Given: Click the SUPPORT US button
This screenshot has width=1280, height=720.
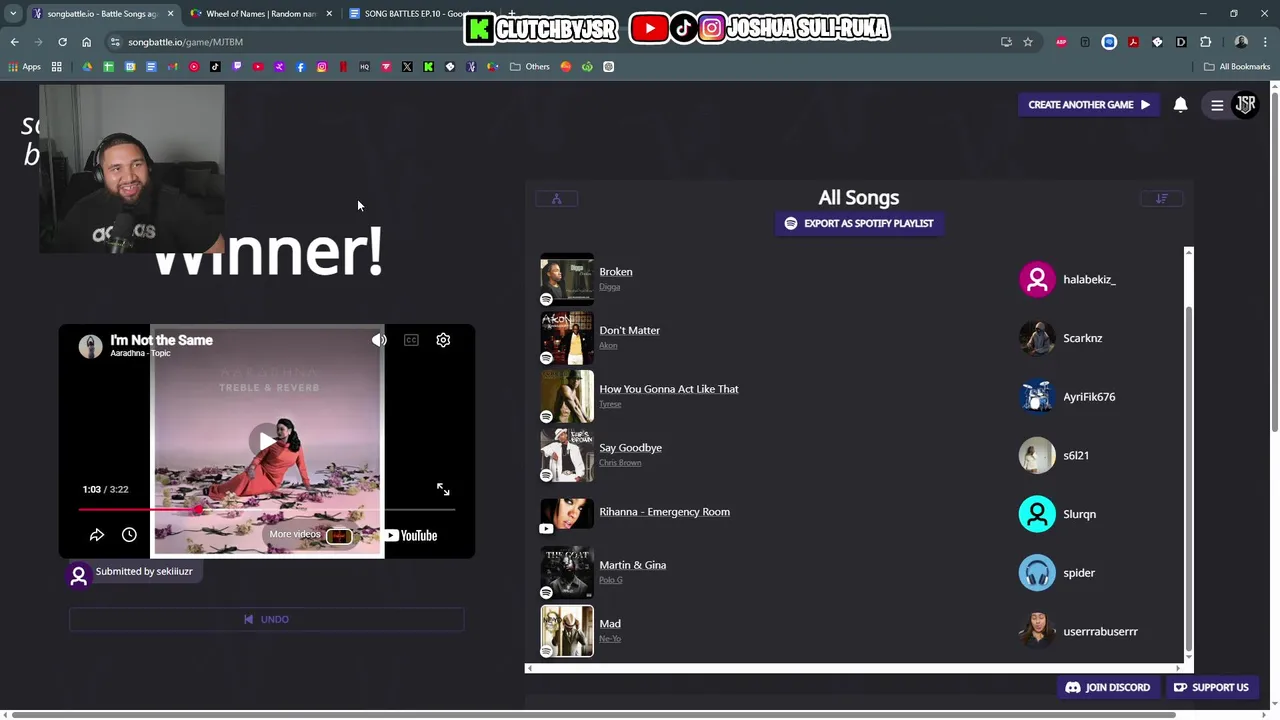Looking at the screenshot, I should pyautogui.click(x=1211, y=687).
